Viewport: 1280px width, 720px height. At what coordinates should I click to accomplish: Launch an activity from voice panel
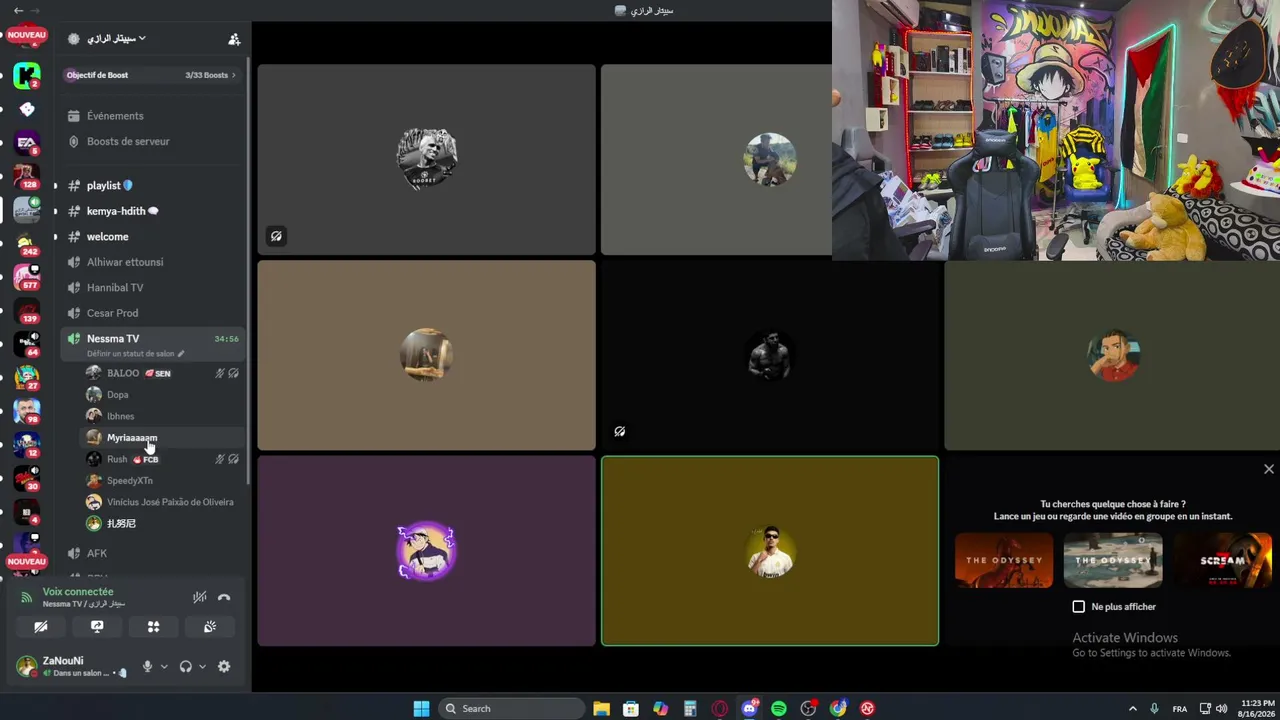click(x=153, y=627)
